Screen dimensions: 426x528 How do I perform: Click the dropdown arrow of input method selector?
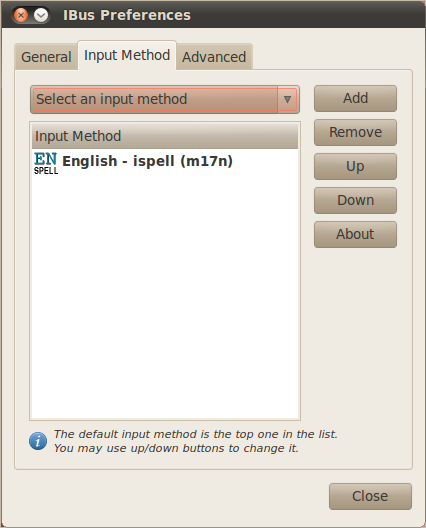pos(287,100)
